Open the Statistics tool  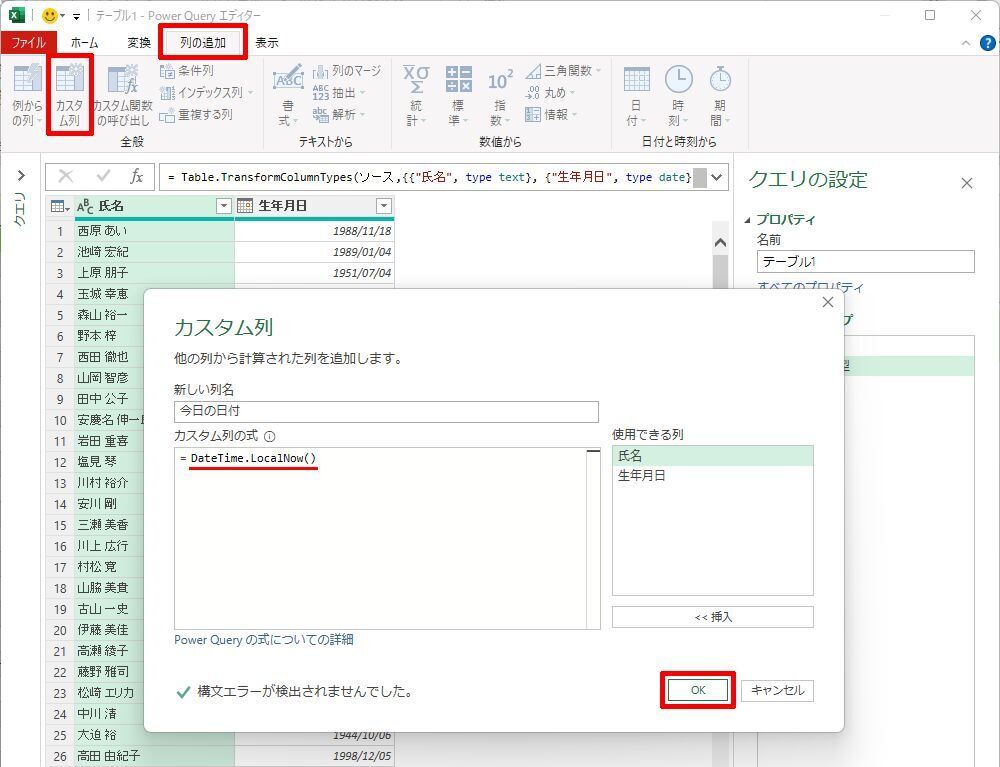416,95
